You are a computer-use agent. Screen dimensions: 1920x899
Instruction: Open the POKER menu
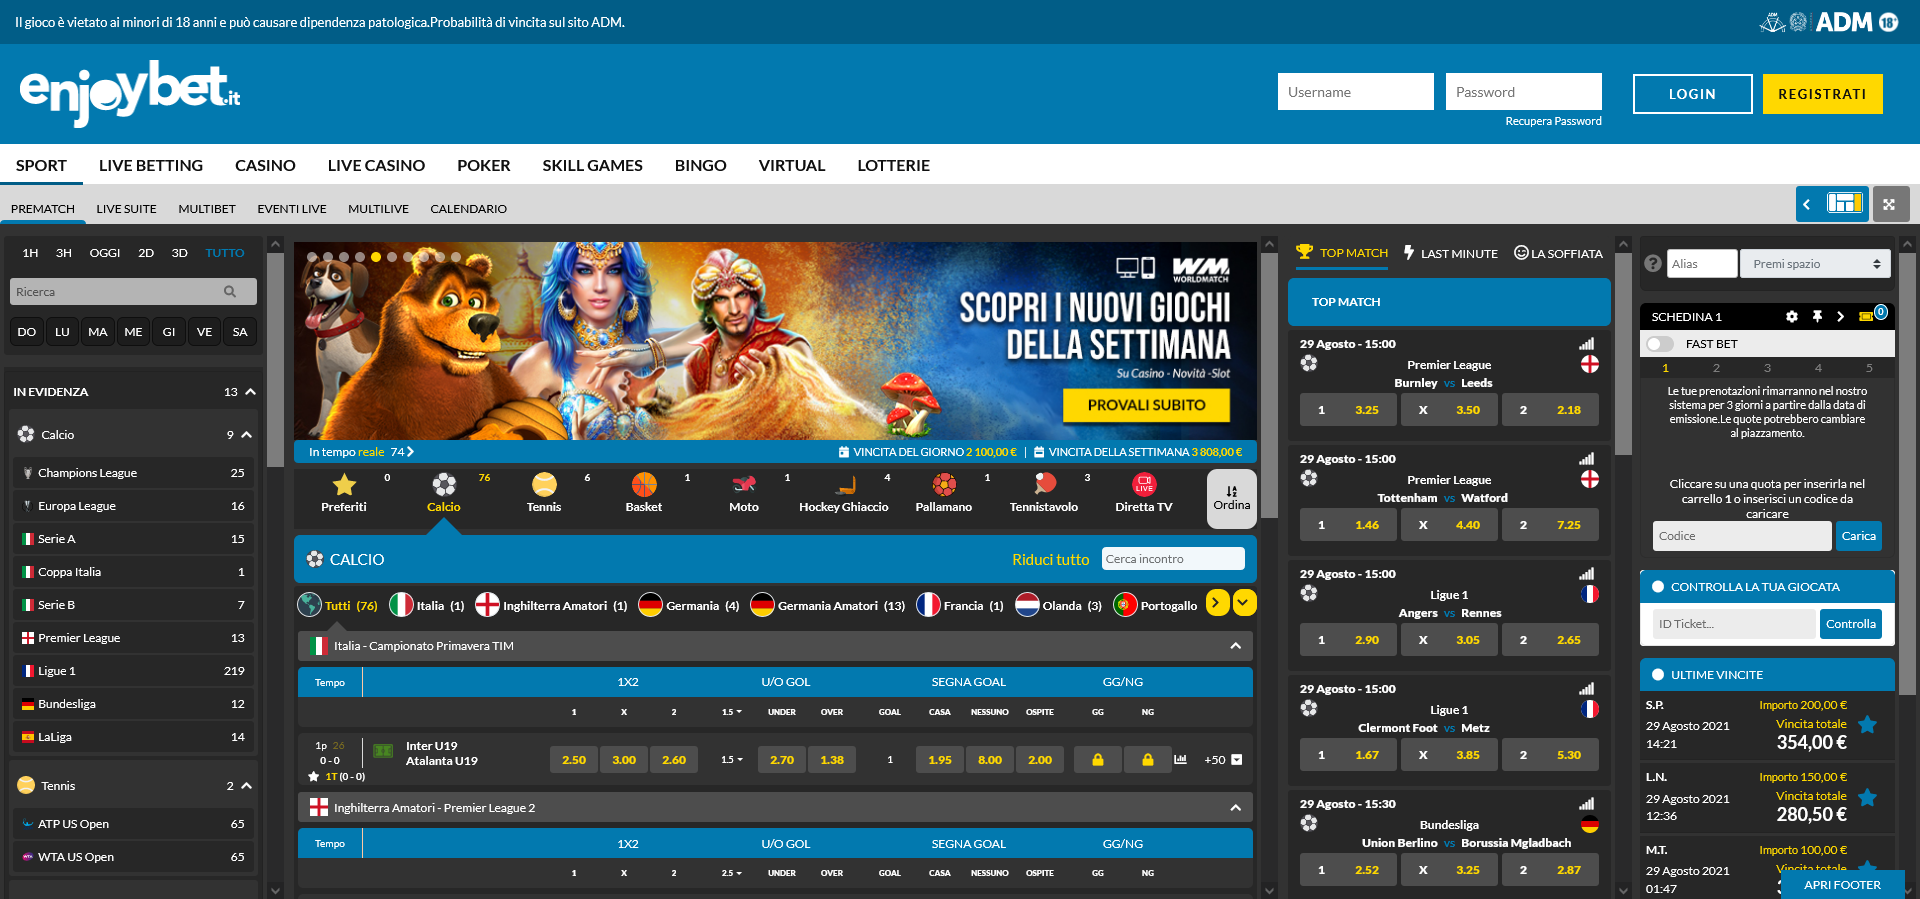(x=484, y=165)
